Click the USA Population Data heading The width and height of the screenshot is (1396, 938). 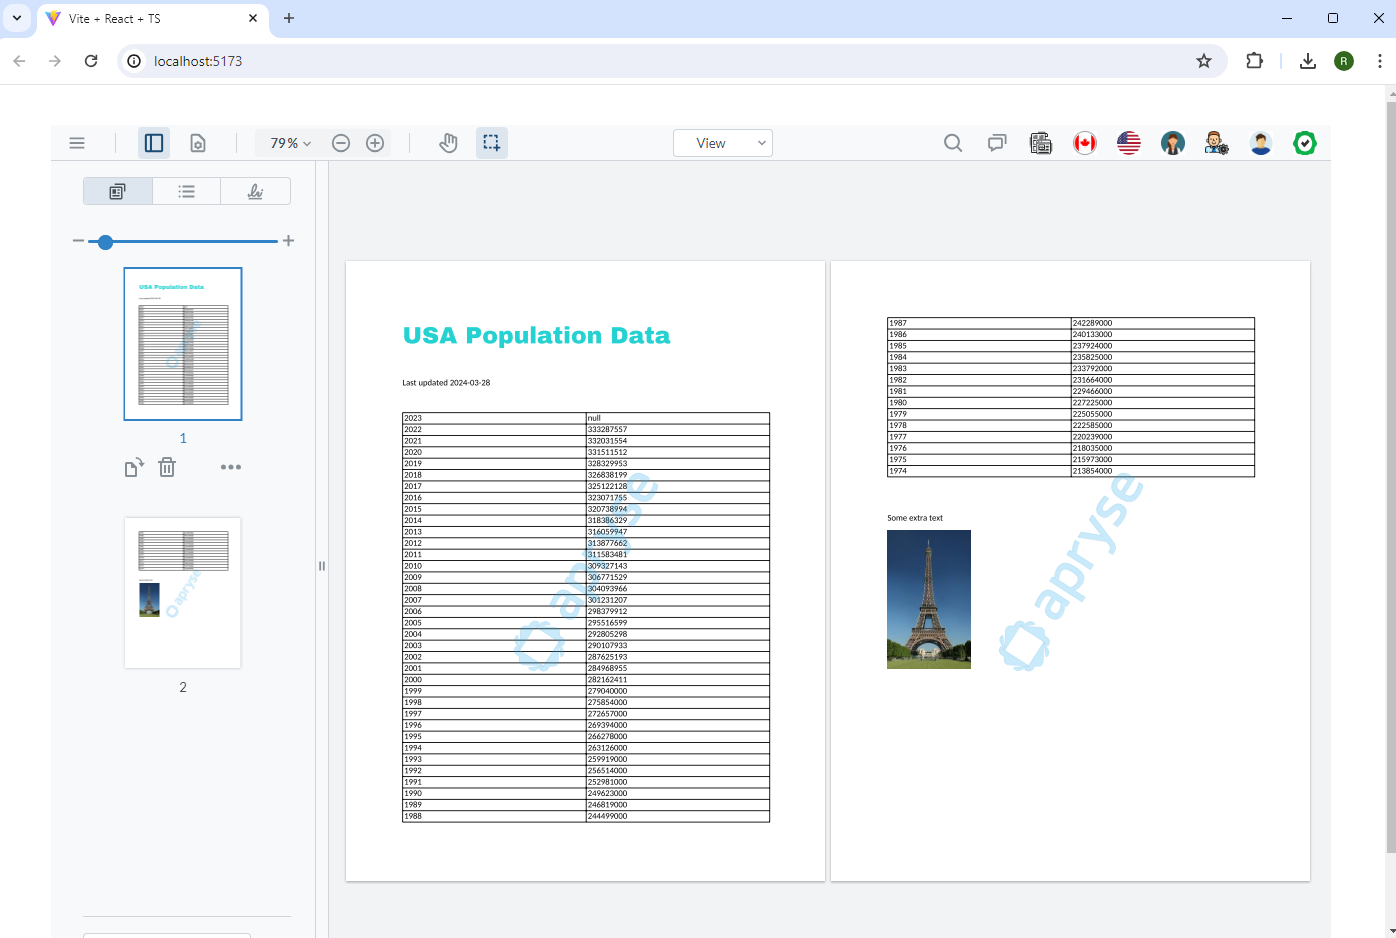(x=536, y=336)
